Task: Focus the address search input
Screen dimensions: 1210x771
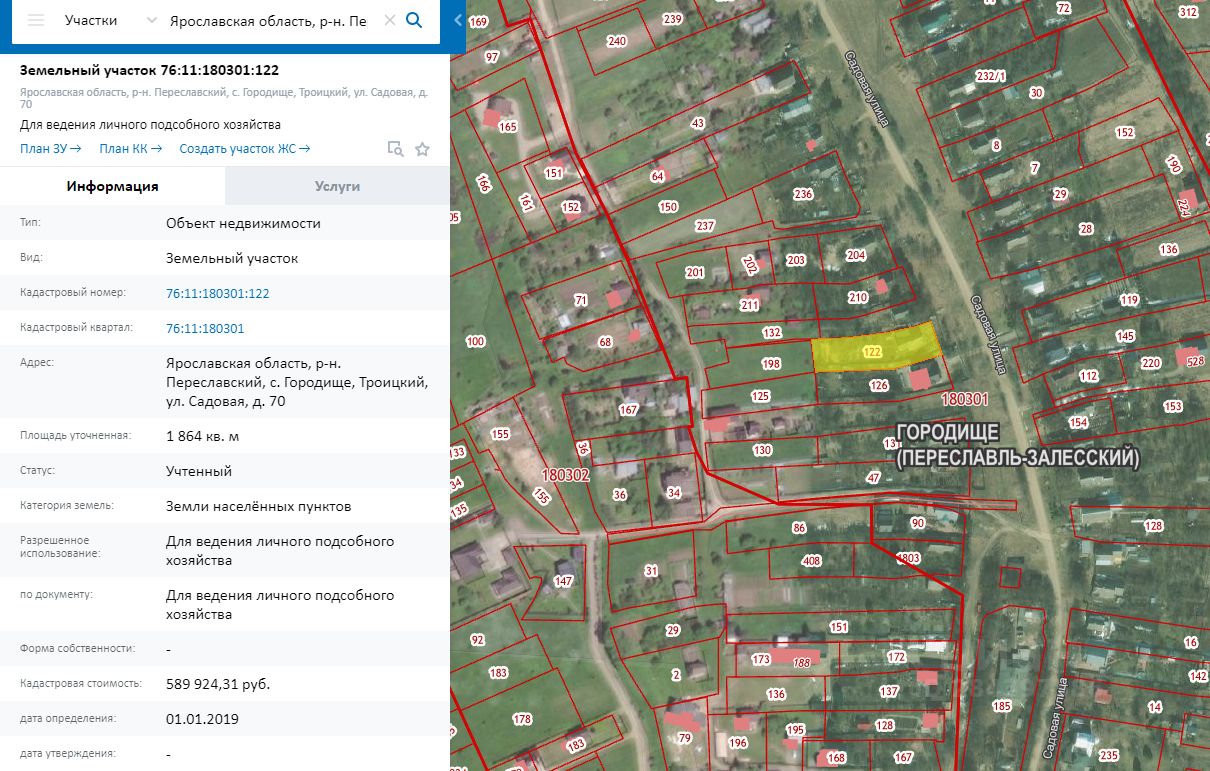Action: tap(268, 20)
